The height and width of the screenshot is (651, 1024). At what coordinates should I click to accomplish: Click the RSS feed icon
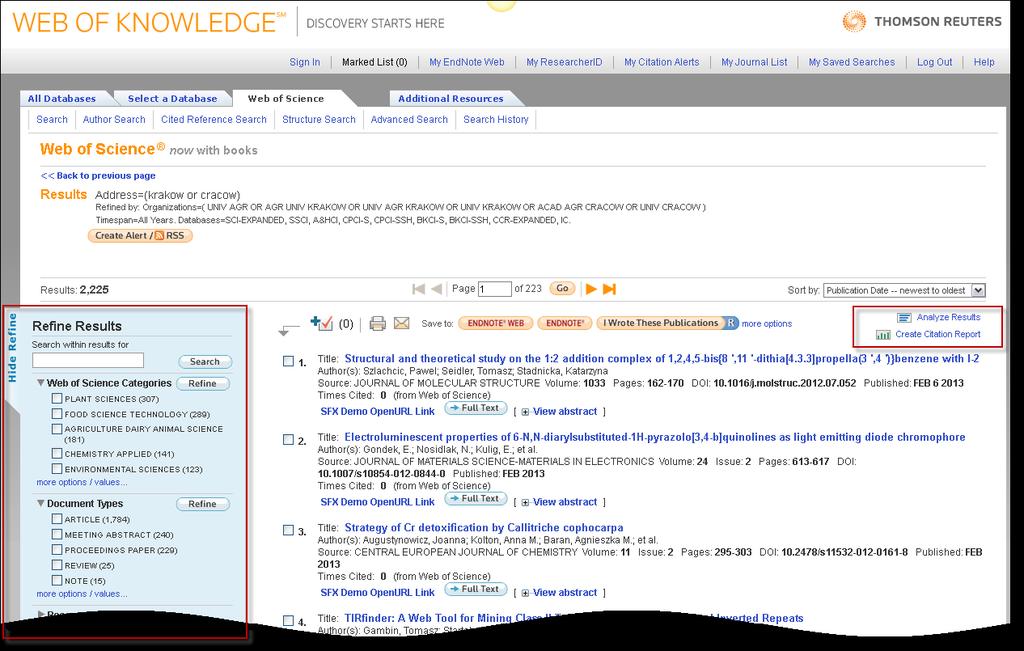tap(159, 235)
